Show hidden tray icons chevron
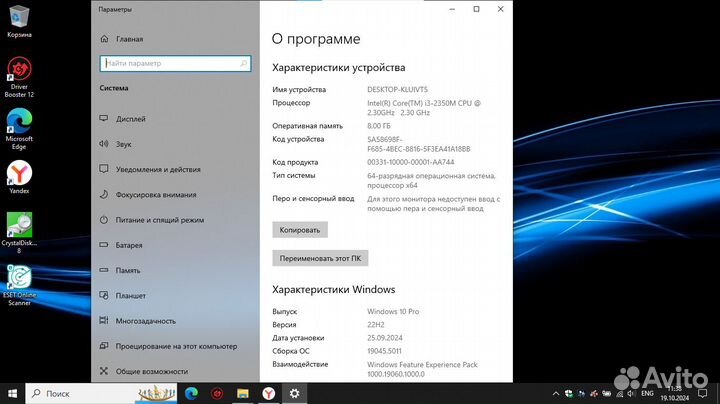Screen dimensions: 720x404 click(x=556, y=394)
